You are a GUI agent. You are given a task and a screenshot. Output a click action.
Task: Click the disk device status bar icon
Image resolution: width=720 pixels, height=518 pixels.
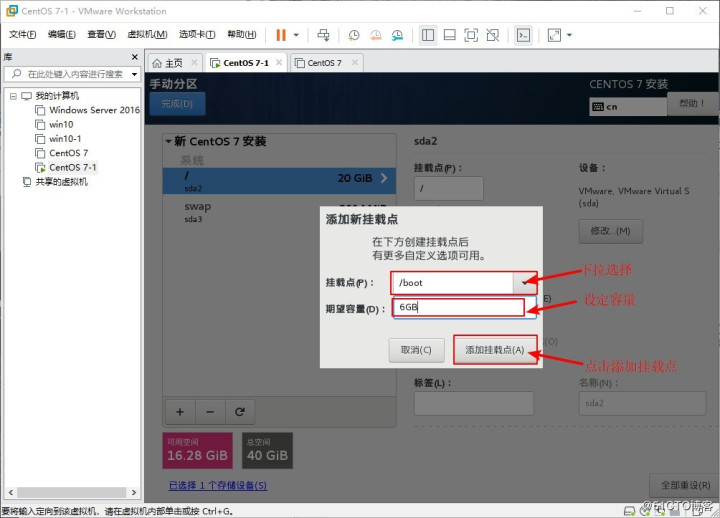[x=630, y=511]
